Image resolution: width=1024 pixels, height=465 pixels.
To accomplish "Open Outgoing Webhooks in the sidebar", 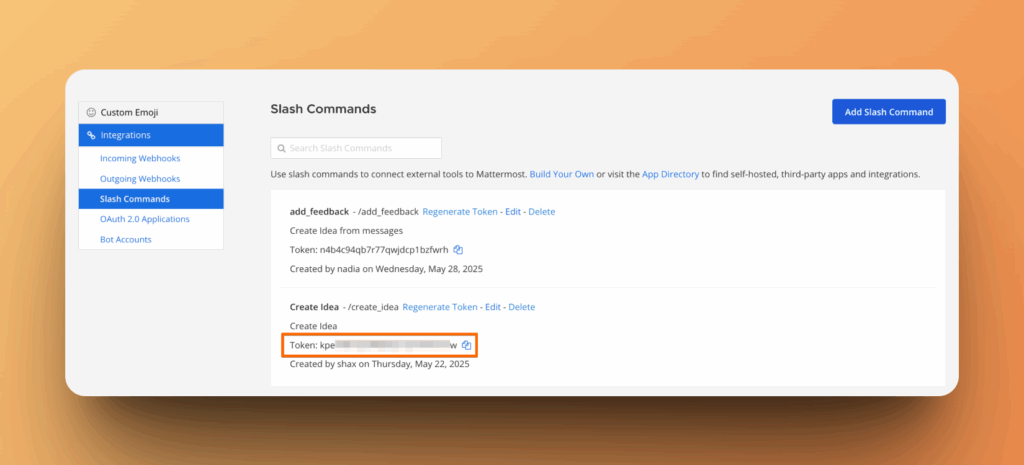I will point(140,178).
